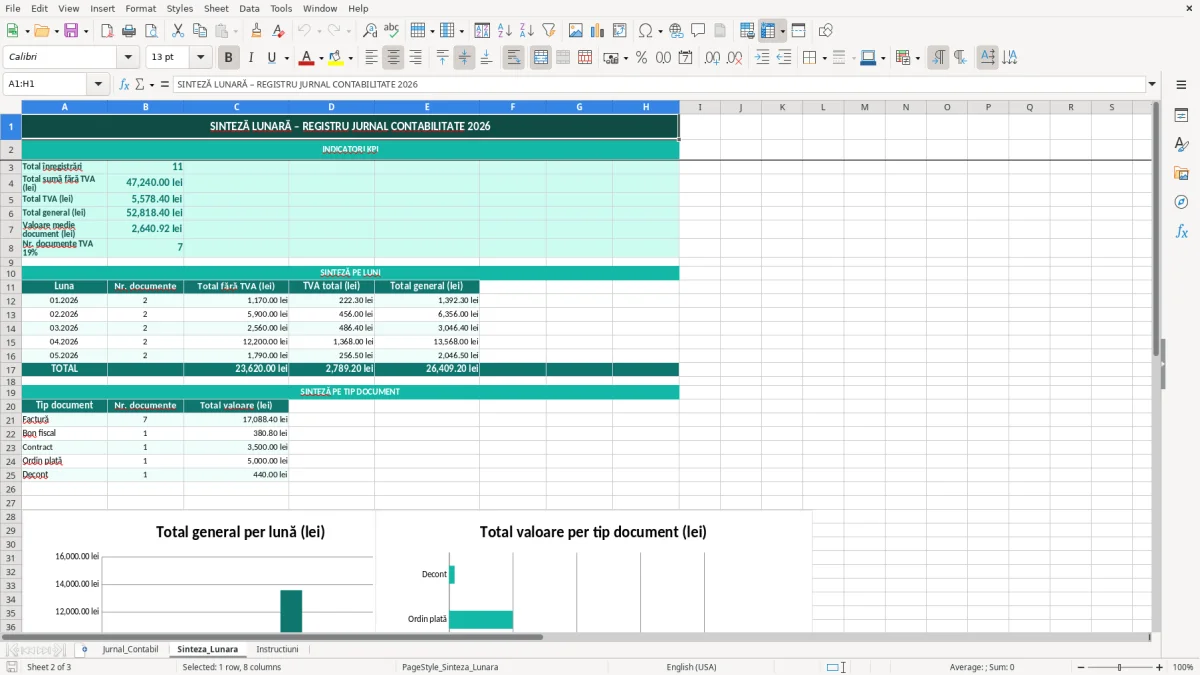This screenshot has width=1200, height=675.
Task: Select the Clone Formatting paintbrush
Action: 257,31
